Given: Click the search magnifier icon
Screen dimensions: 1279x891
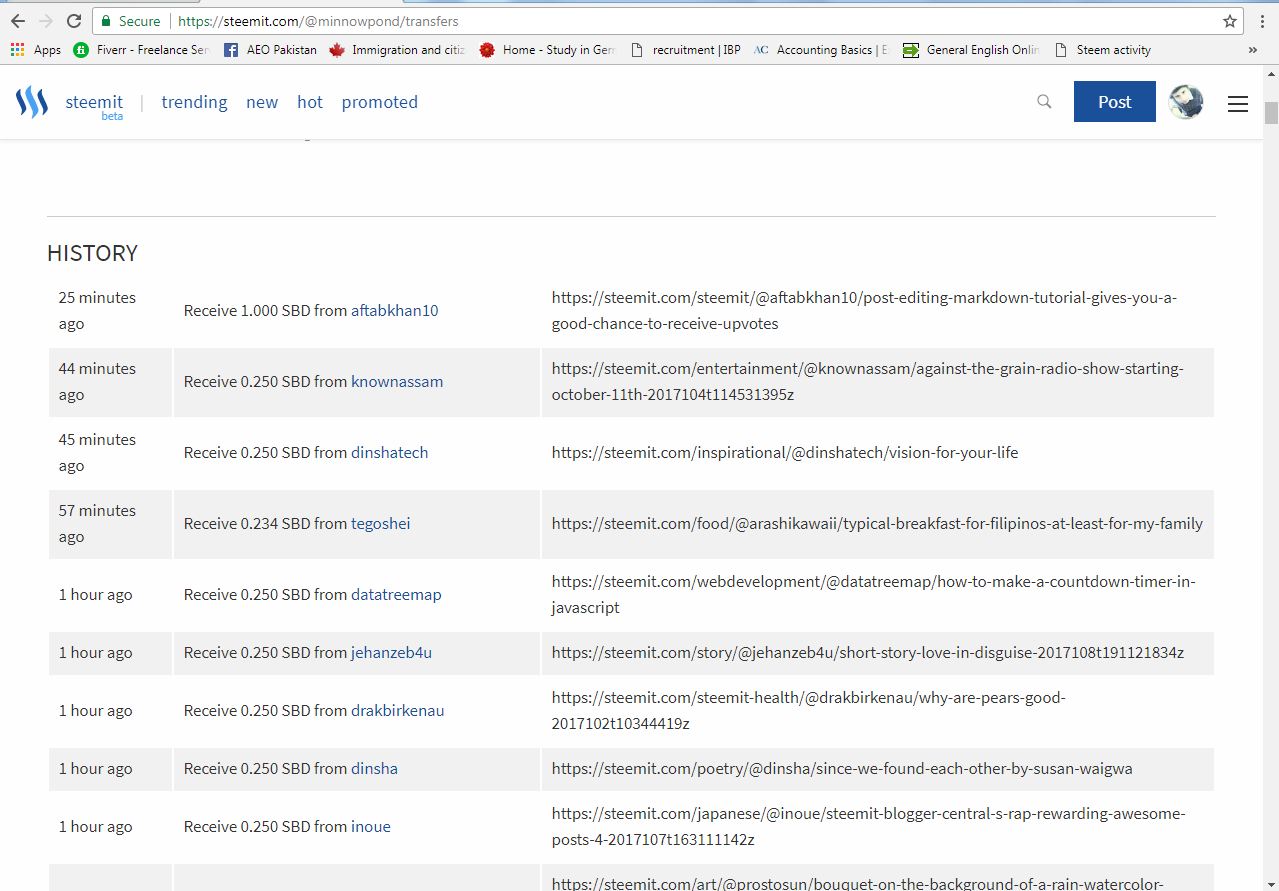Looking at the screenshot, I should 1044,102.
